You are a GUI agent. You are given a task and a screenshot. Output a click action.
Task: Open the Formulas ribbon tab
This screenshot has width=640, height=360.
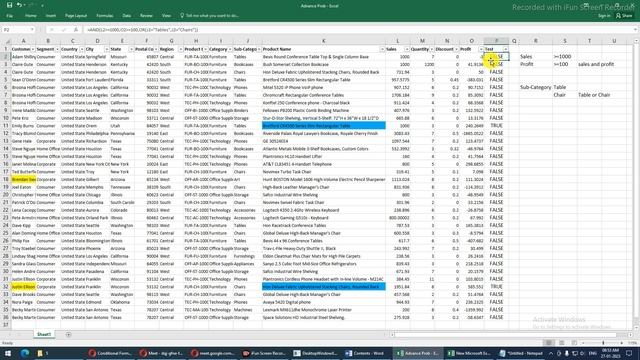click(x=105, y=16)
